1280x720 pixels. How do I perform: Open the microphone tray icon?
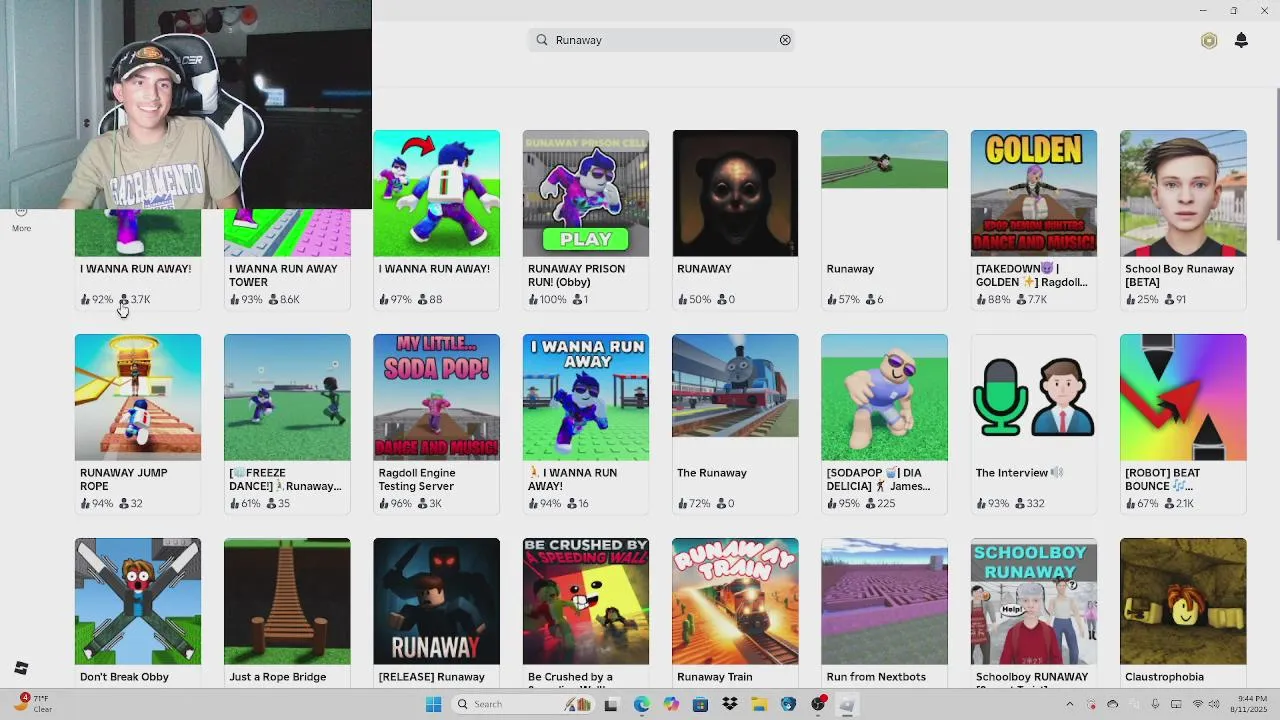1155,704
